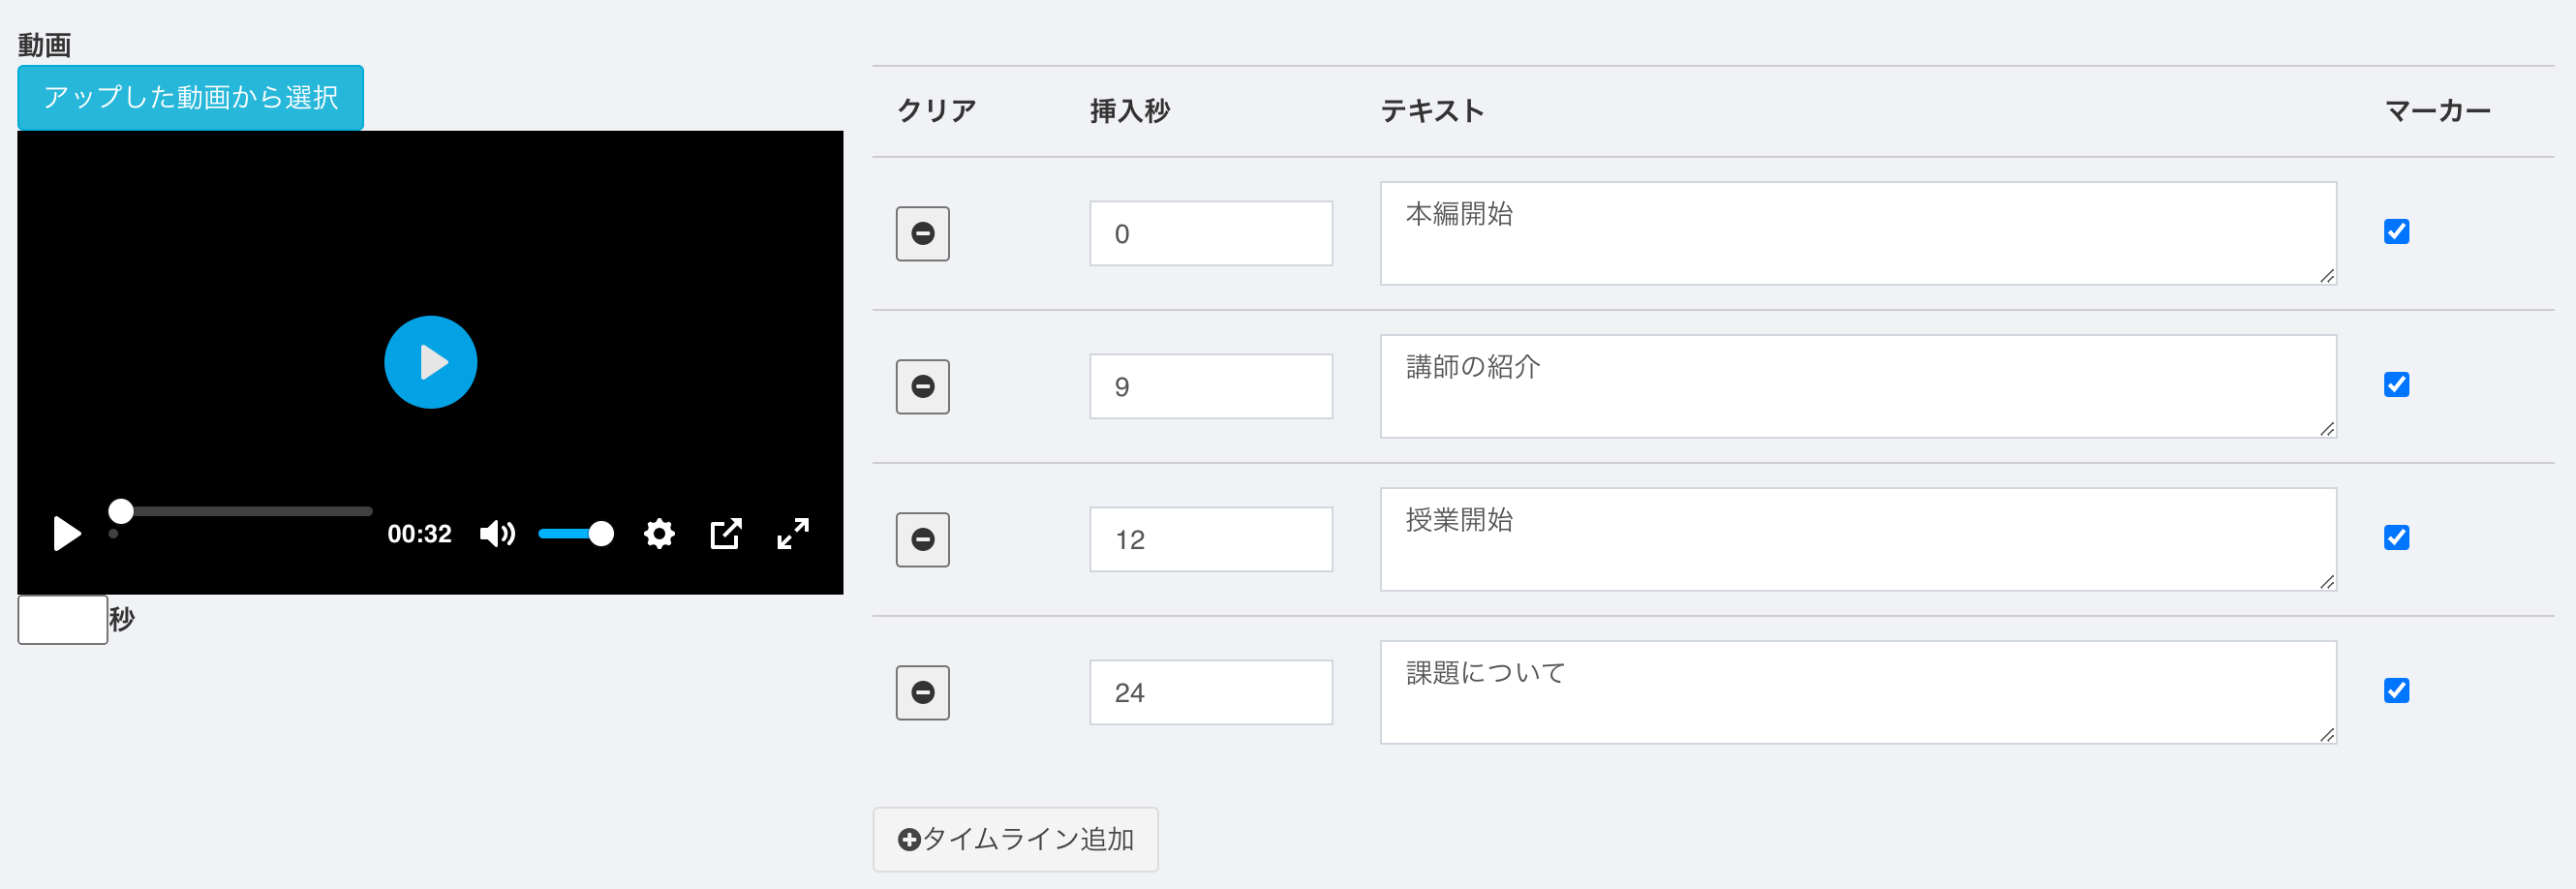
Task: Remove the 課題について timeline row
Action: click(922, 693)
